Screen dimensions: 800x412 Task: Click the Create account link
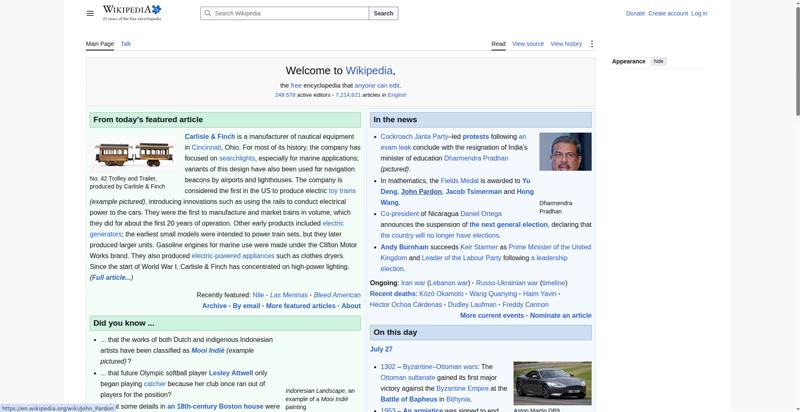coord(668,13)
